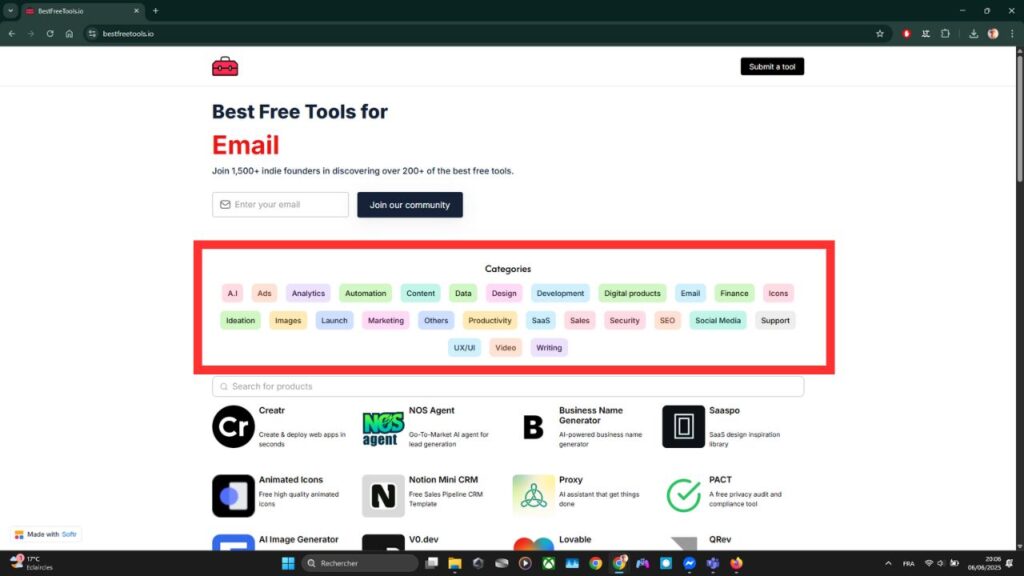Pick the SaaS category tag
This screenshot has height=576, width=1024.
(x=541, y=321)
